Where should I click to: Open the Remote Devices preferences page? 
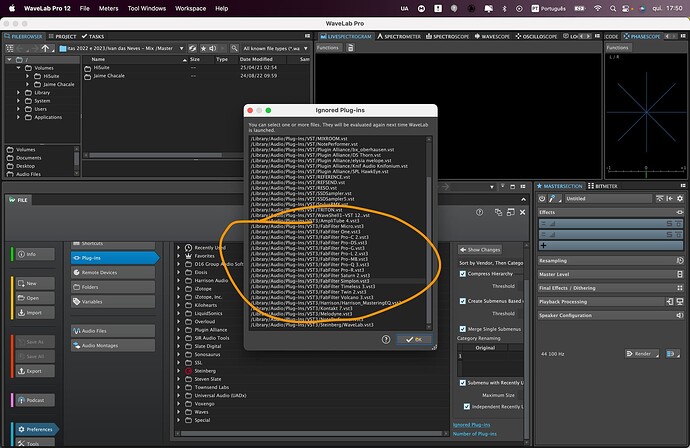113,272
